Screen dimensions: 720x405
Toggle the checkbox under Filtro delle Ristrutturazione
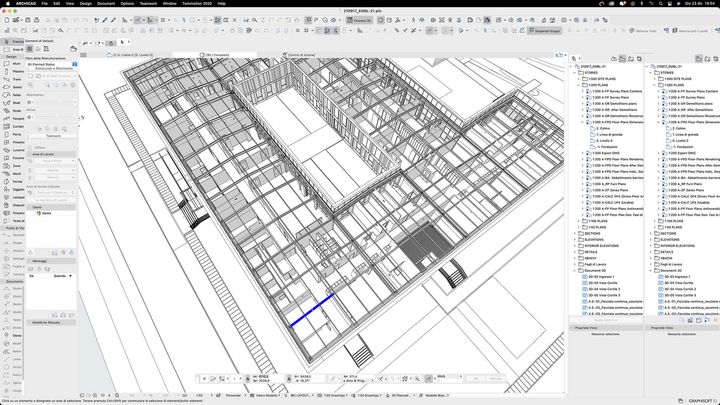pos(30,76)
